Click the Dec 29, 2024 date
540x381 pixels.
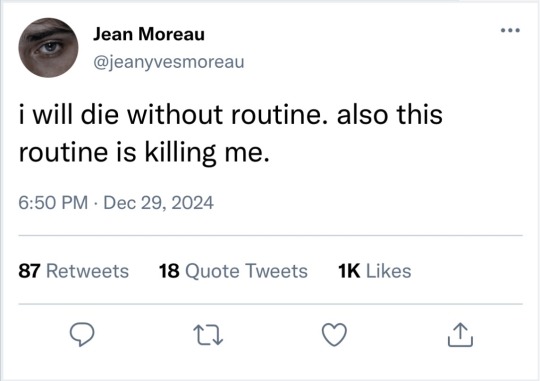(x=158, y=203)
